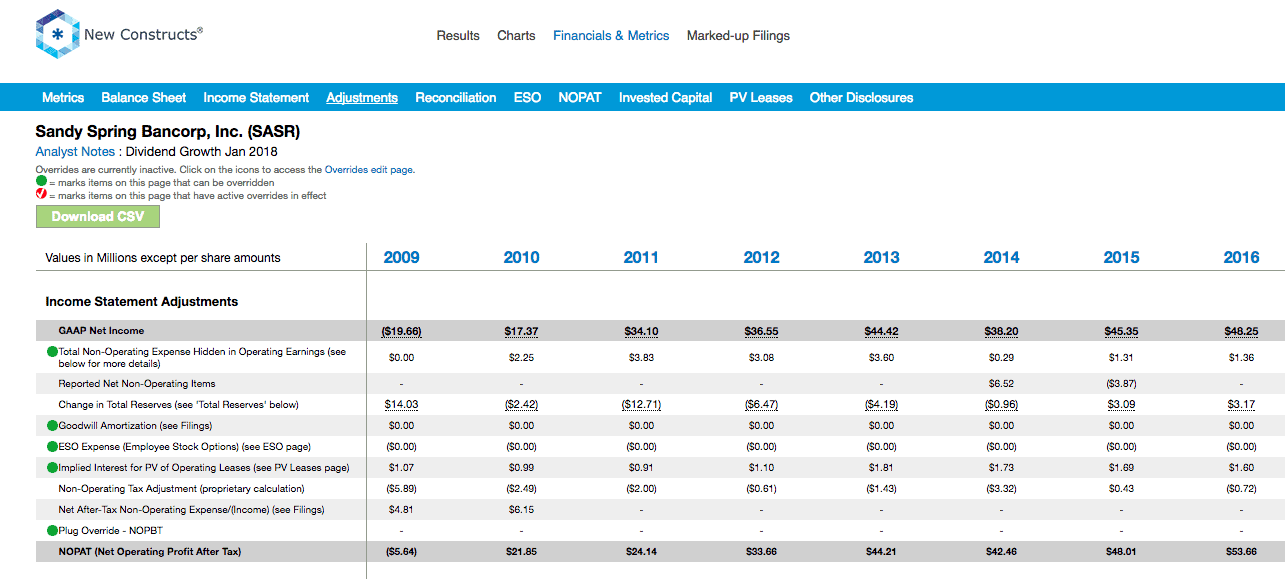The image size is (1285, 579).
Task: Click Change in Total Reserves value $3.09
Action: [x=1121, y=405]
